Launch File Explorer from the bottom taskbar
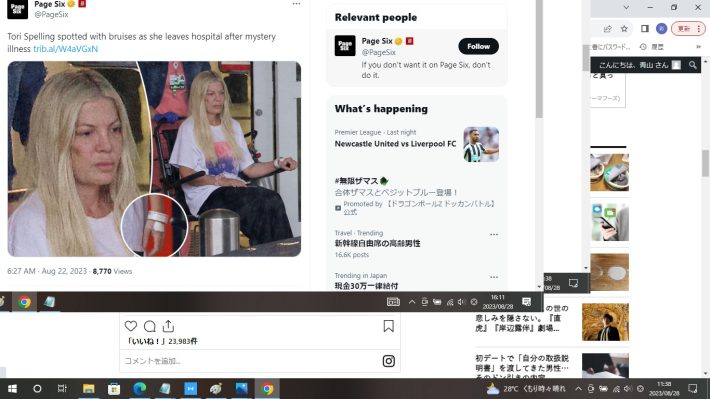Viewport: 710px width, 399px height. pos(88,389)
